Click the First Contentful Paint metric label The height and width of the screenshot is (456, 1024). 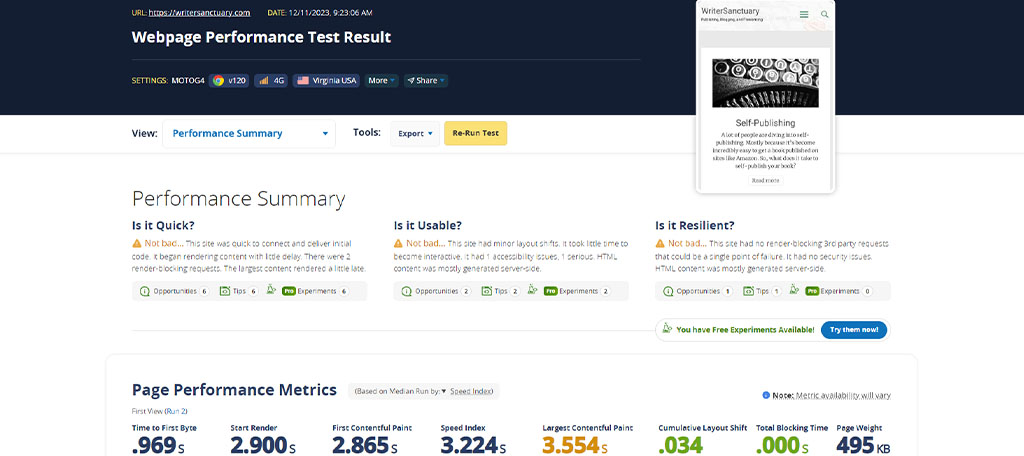point(372,428)
